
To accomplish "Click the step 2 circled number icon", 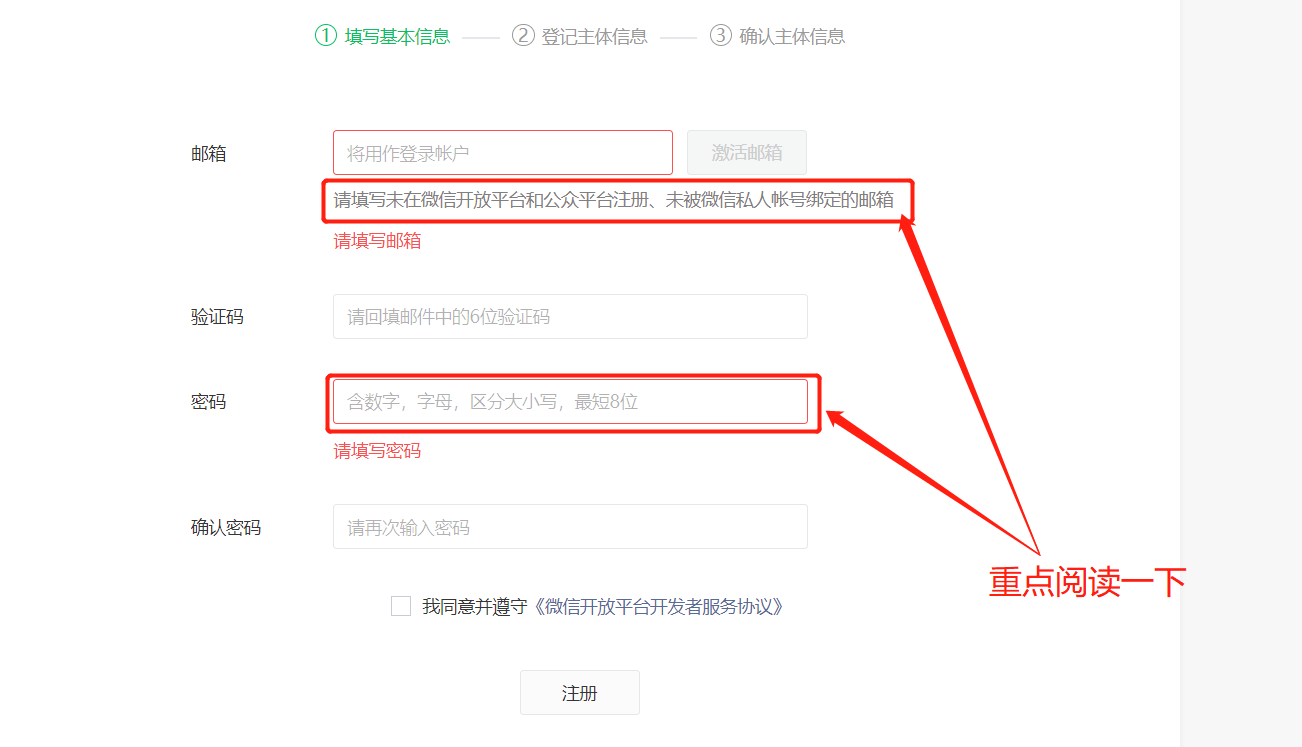I will tap(523, 36).
